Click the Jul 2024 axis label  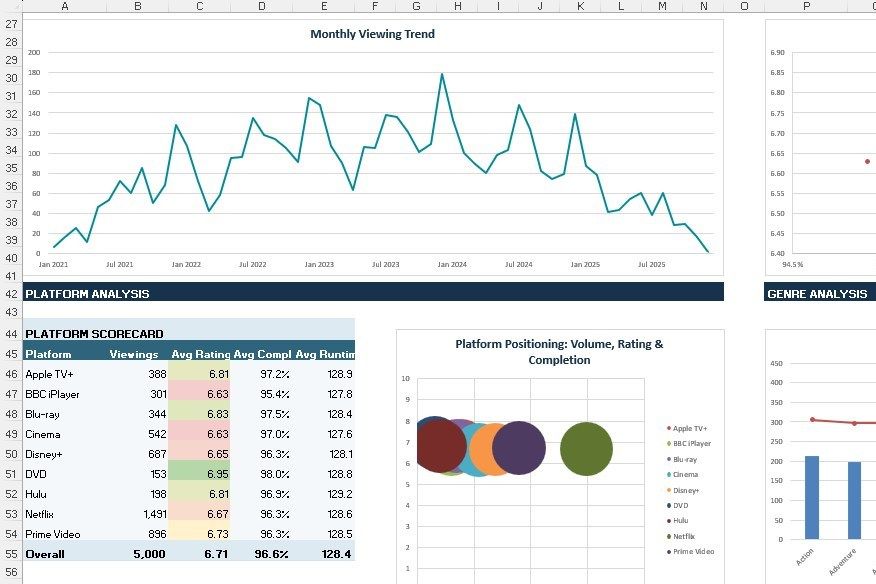518,264
